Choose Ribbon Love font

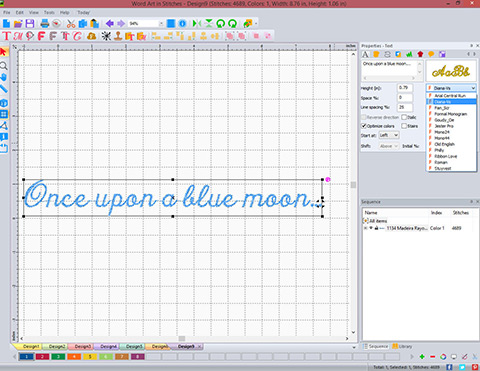click(x=451, y=156)
